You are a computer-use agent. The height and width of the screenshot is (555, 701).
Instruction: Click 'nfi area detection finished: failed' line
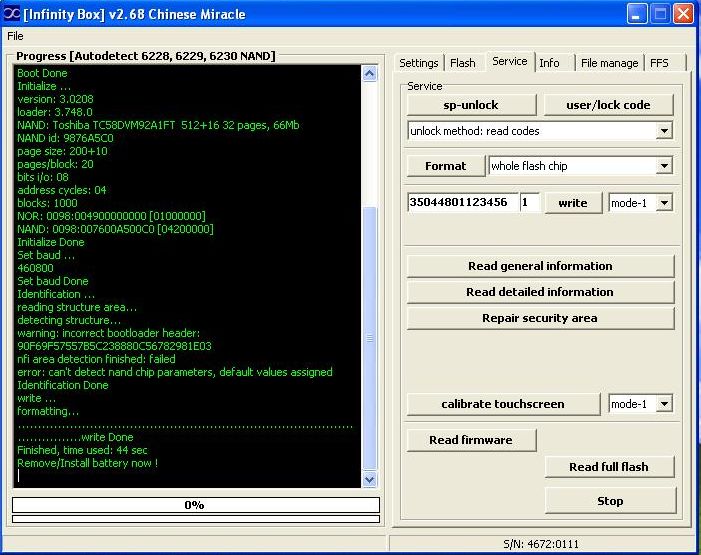(x=96, y=359)
